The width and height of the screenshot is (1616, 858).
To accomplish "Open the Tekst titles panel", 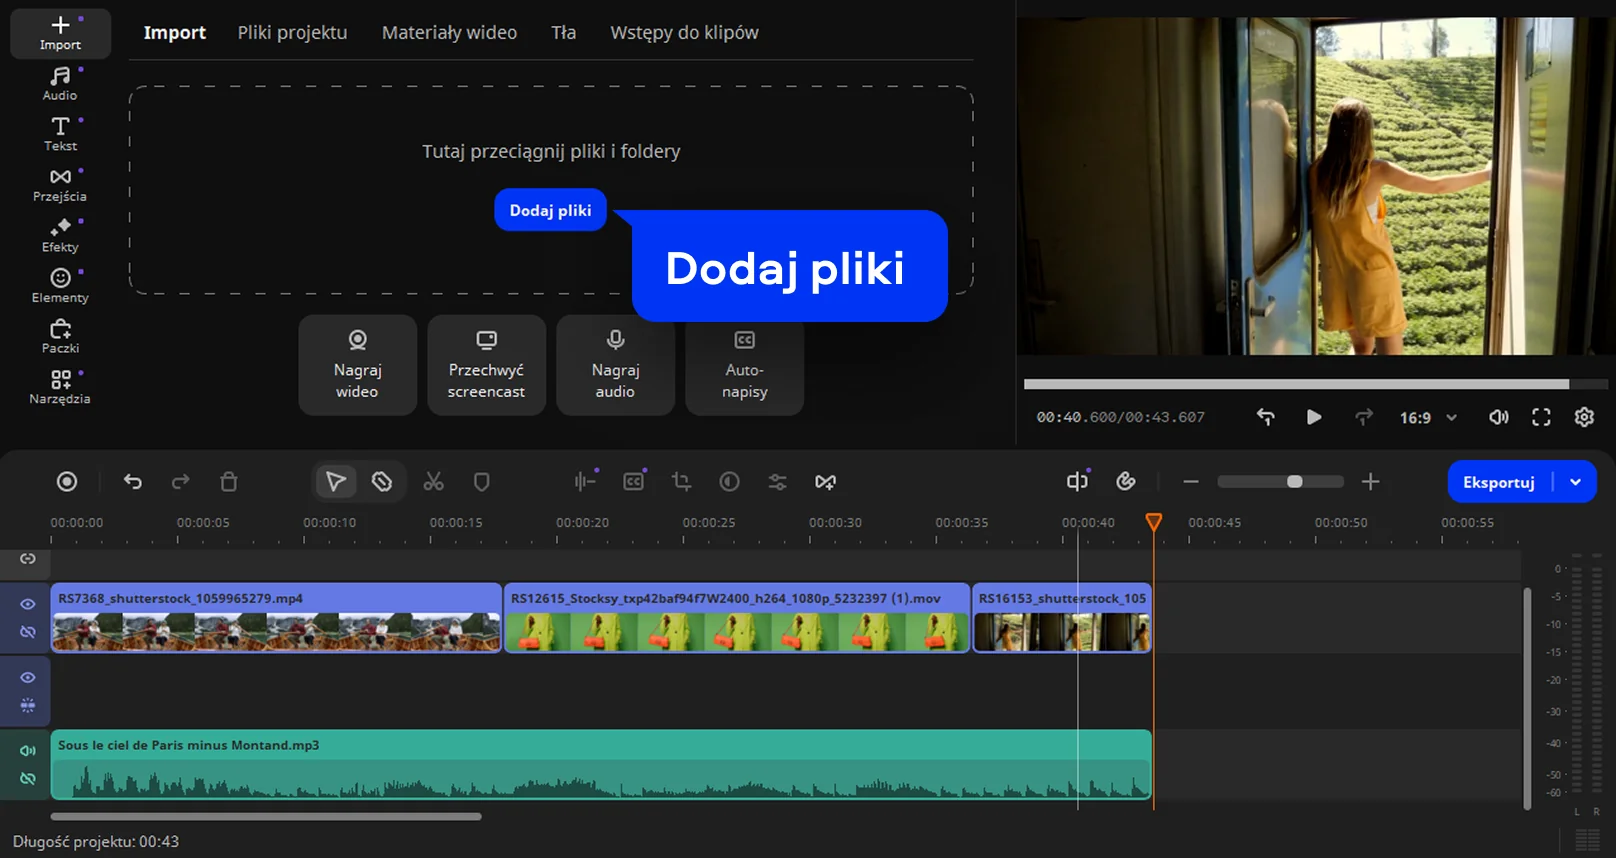I will tap(60, 134).
